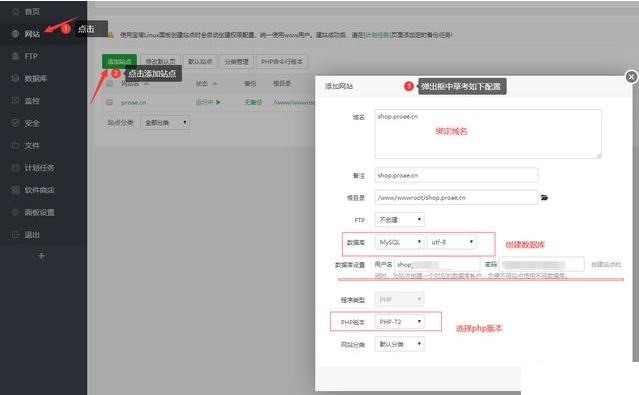Image resolution: width=639 pixels, height=395 pixels.
Task: Open the 监控 monitoring page
Action: (x=32, y=101)
